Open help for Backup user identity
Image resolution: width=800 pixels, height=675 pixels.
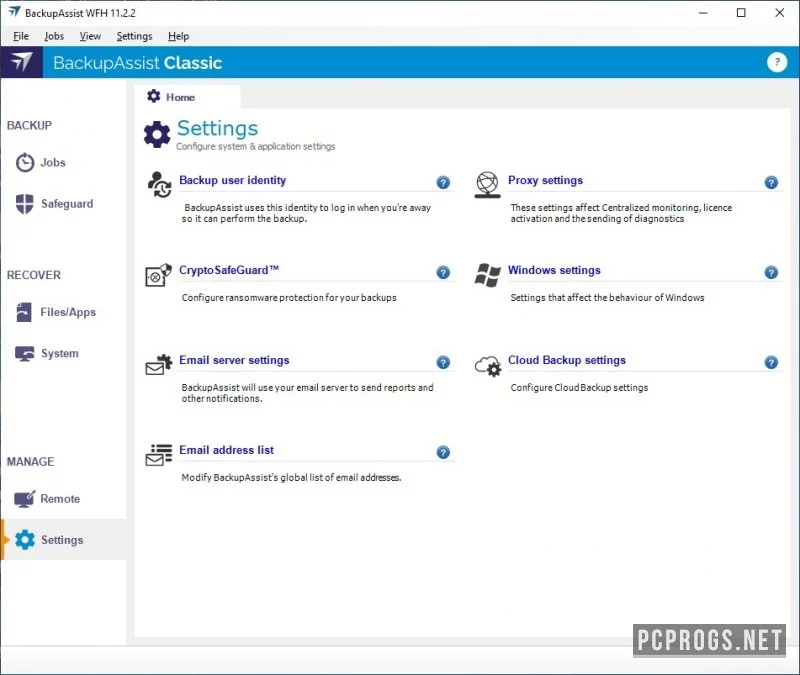443,183
